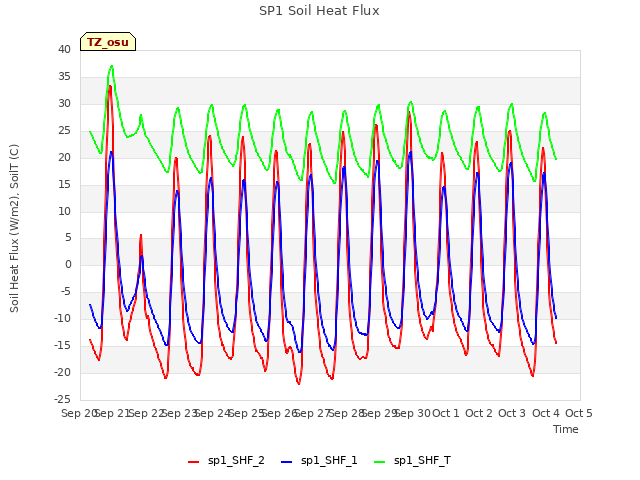Click the Oct 3 x-axis tick label

pyautogui.click(x=512, y=413)
